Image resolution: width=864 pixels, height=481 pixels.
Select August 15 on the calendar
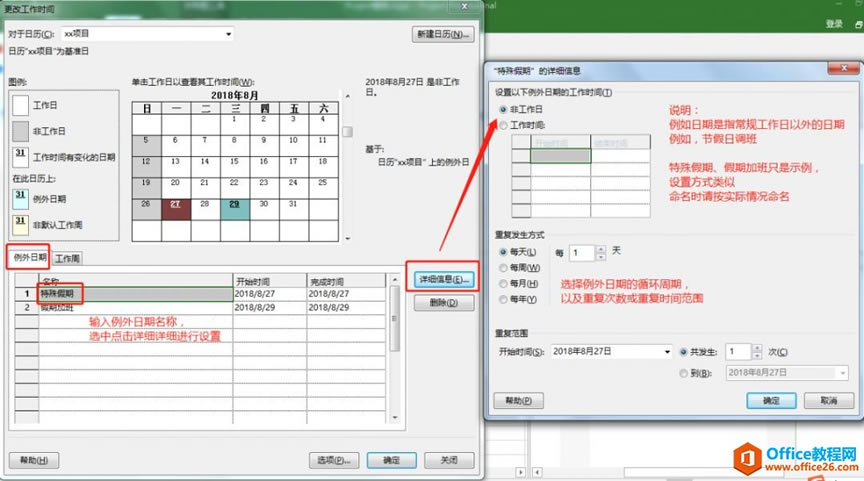pos(235,166)
